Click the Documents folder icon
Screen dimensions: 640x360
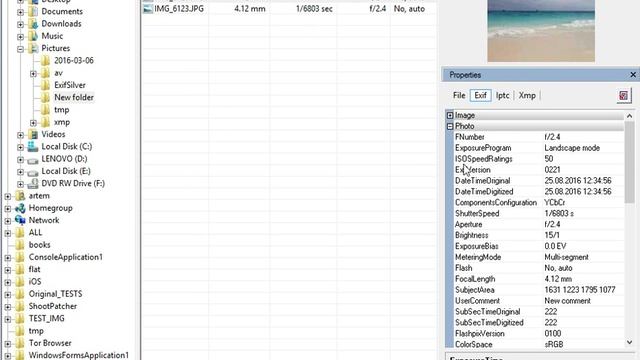33,11
